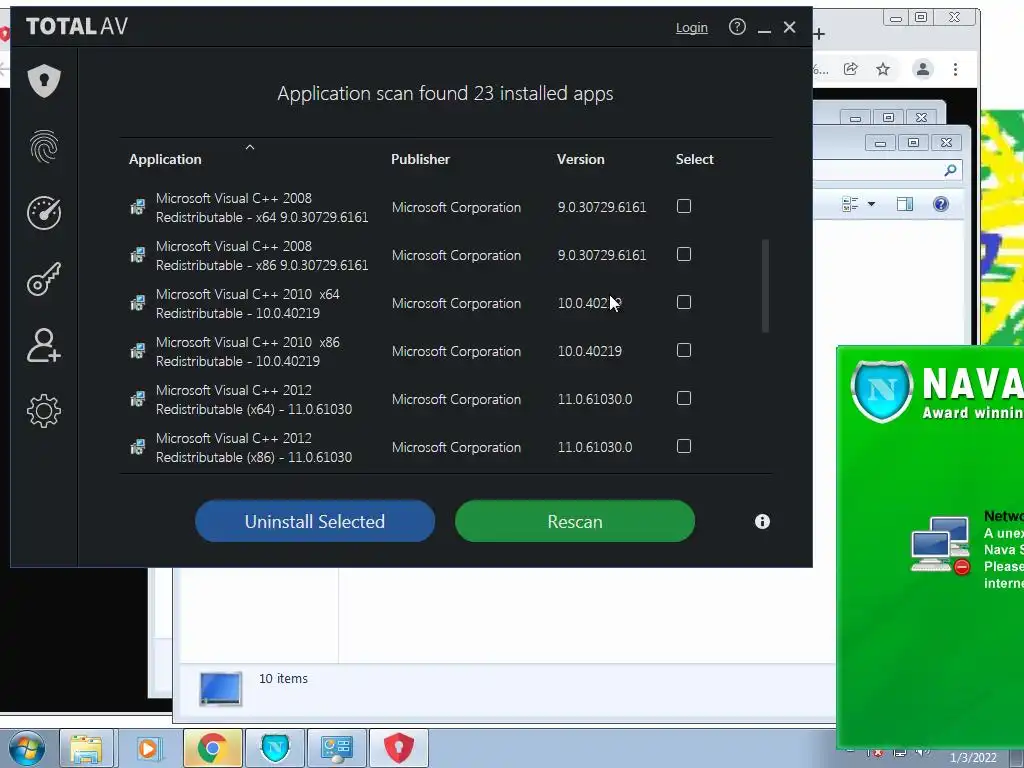Open Chrome's profile avatar
Screen dimensions: 1024x768
(x=923, y=69)
